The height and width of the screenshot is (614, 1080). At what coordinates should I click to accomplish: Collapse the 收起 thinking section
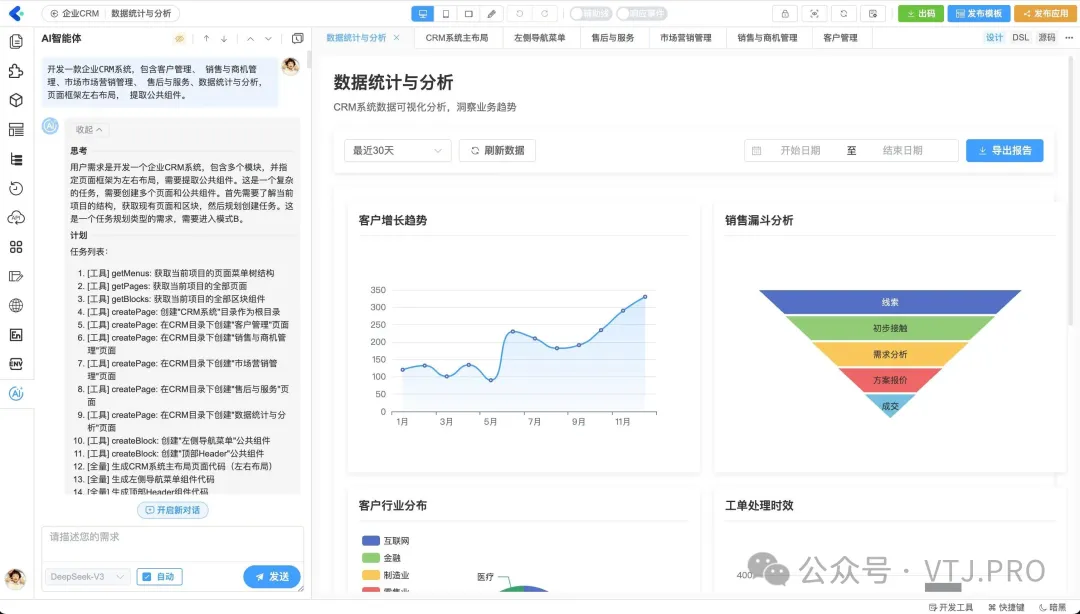(x=89, y=129)
